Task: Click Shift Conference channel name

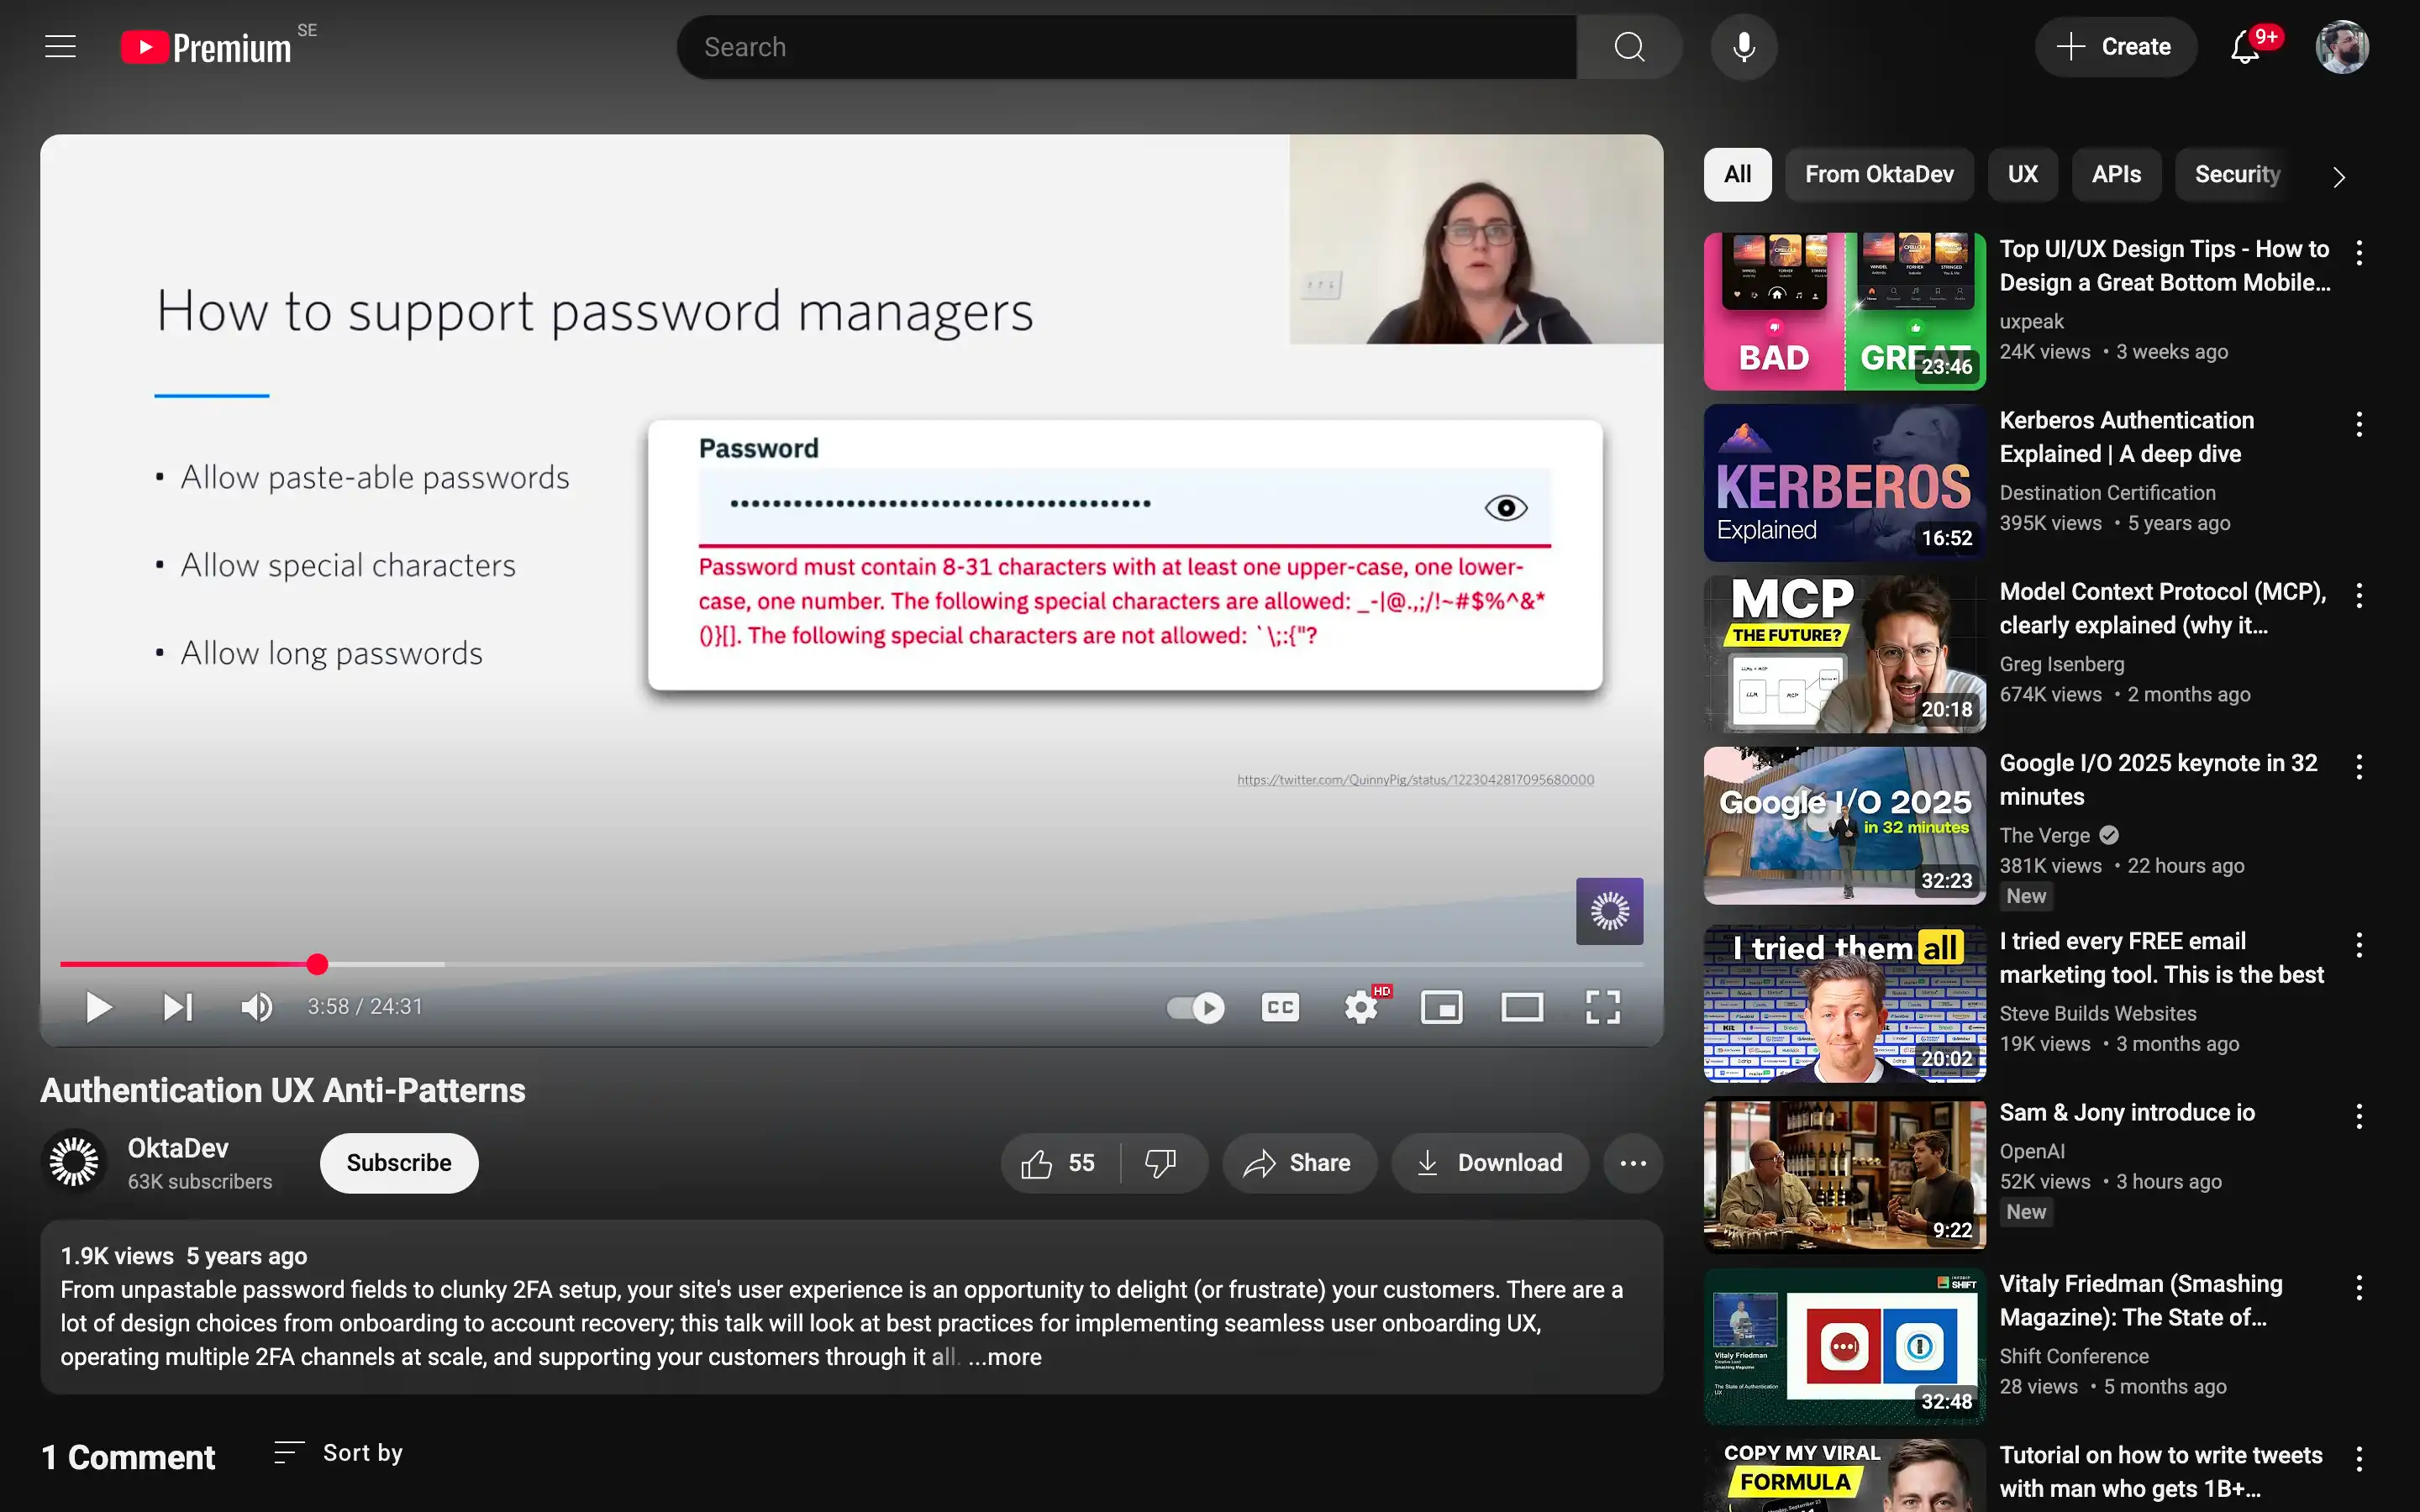Action: (2073, 1357)
